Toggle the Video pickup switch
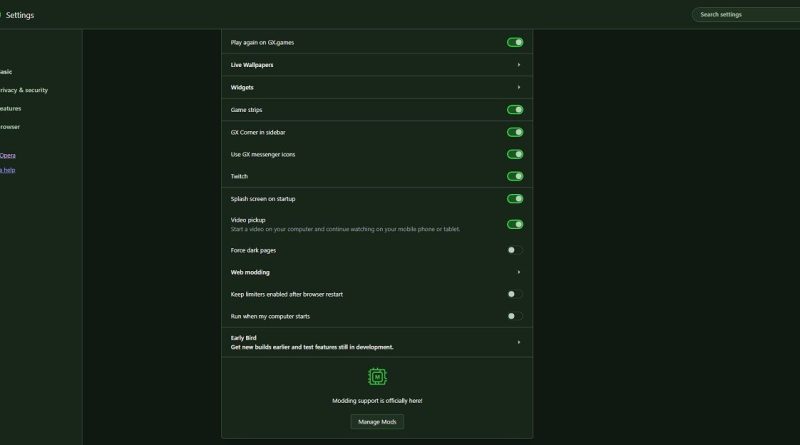 [x=515, y=224]
